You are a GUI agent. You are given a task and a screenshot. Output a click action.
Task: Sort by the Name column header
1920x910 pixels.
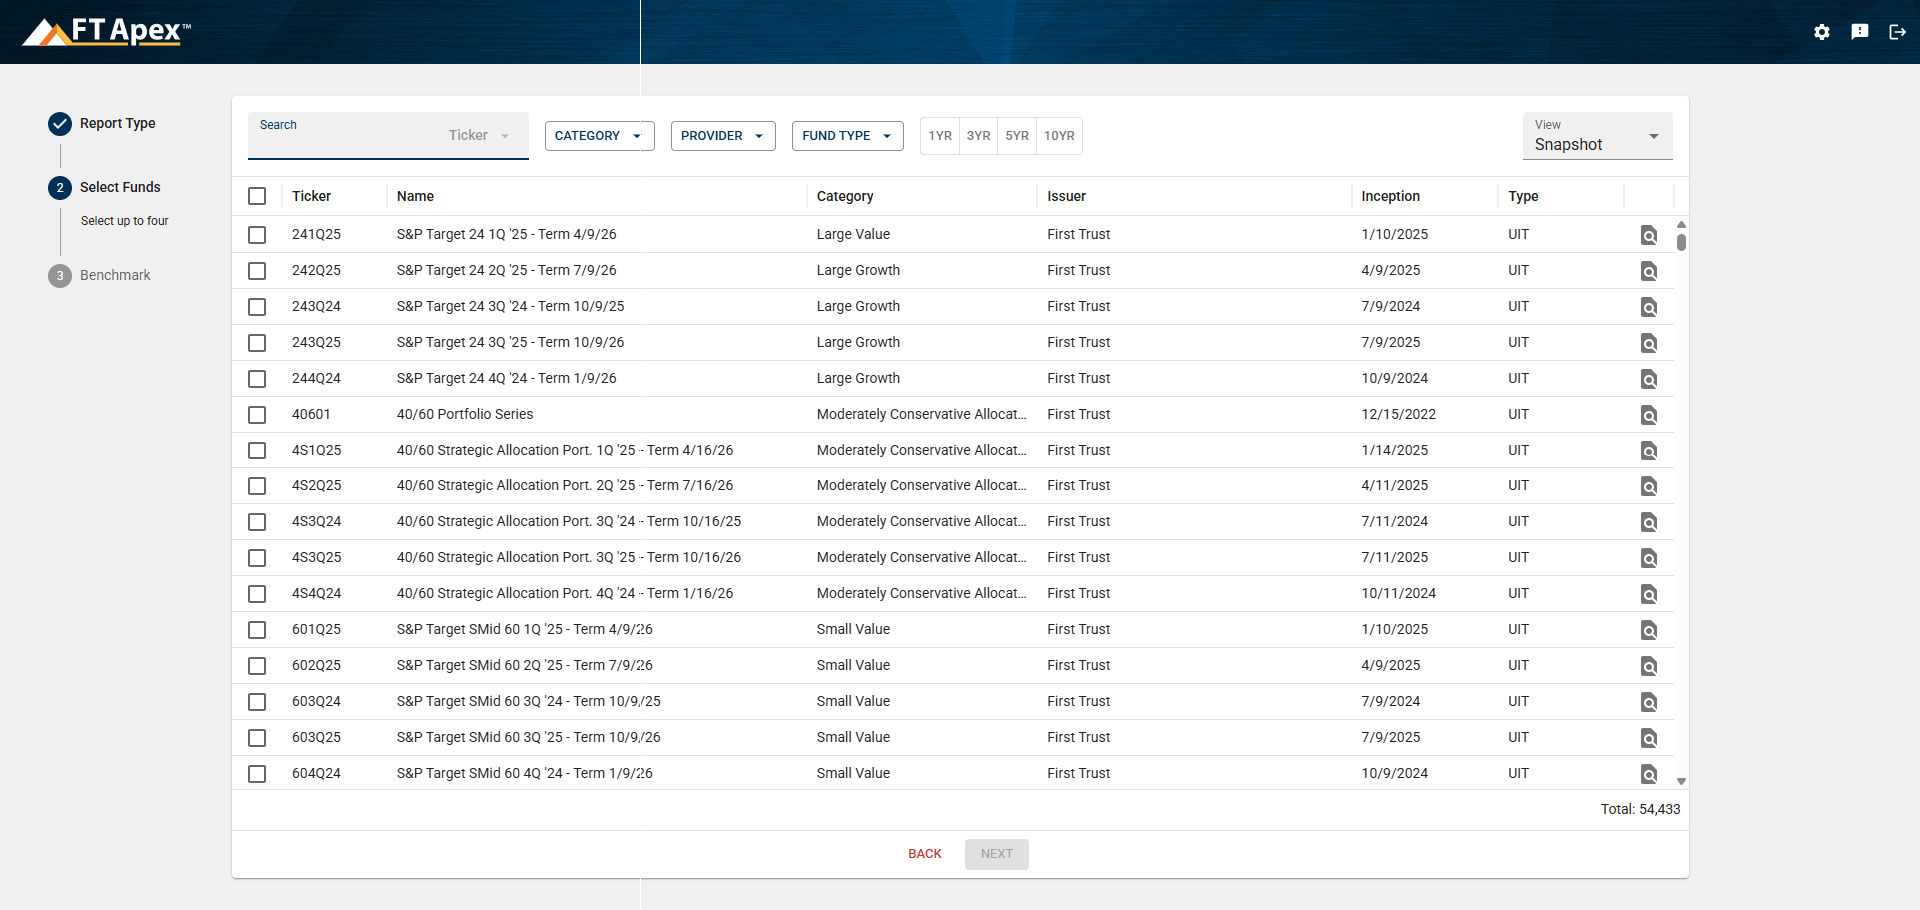[x=415, y=196]
